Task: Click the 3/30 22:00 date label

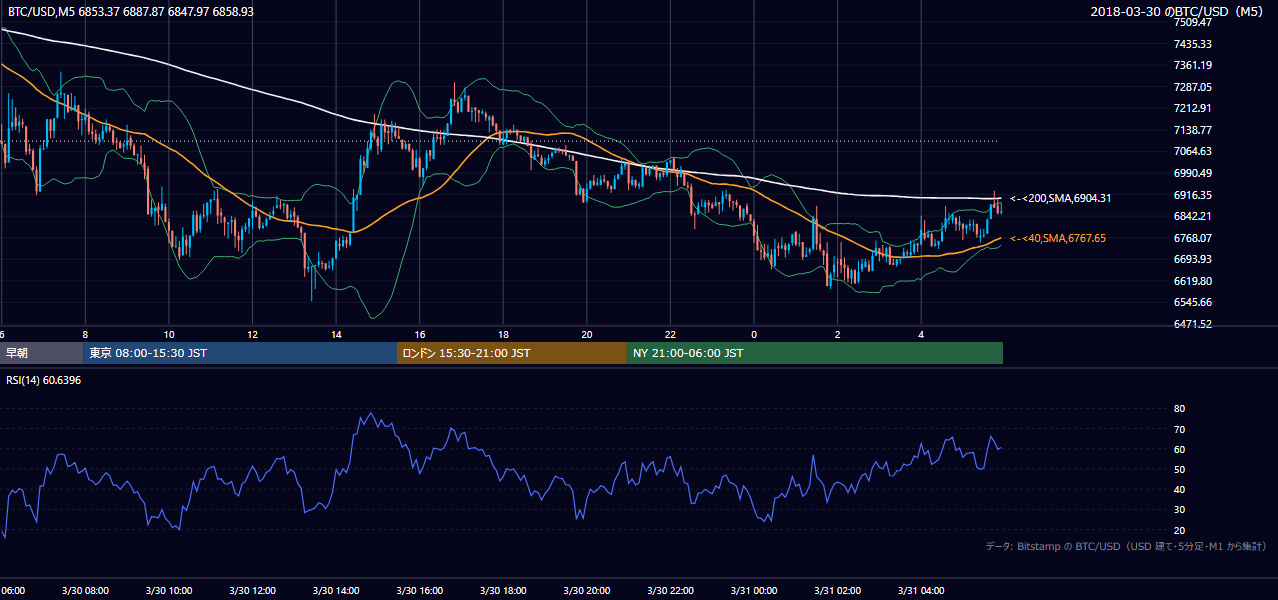Action: 670,591
